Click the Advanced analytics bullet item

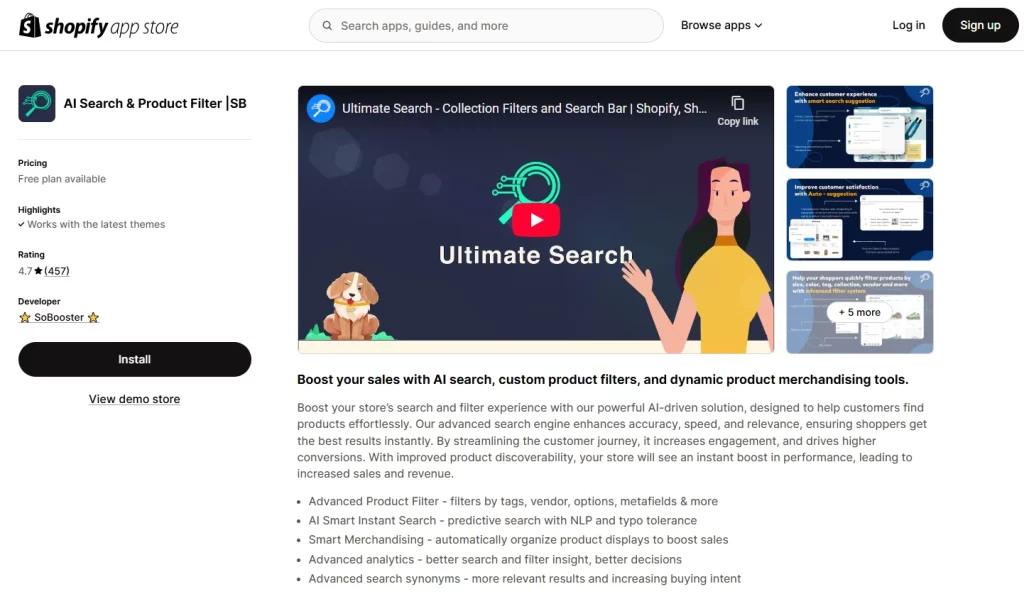[x=495, y=559]
